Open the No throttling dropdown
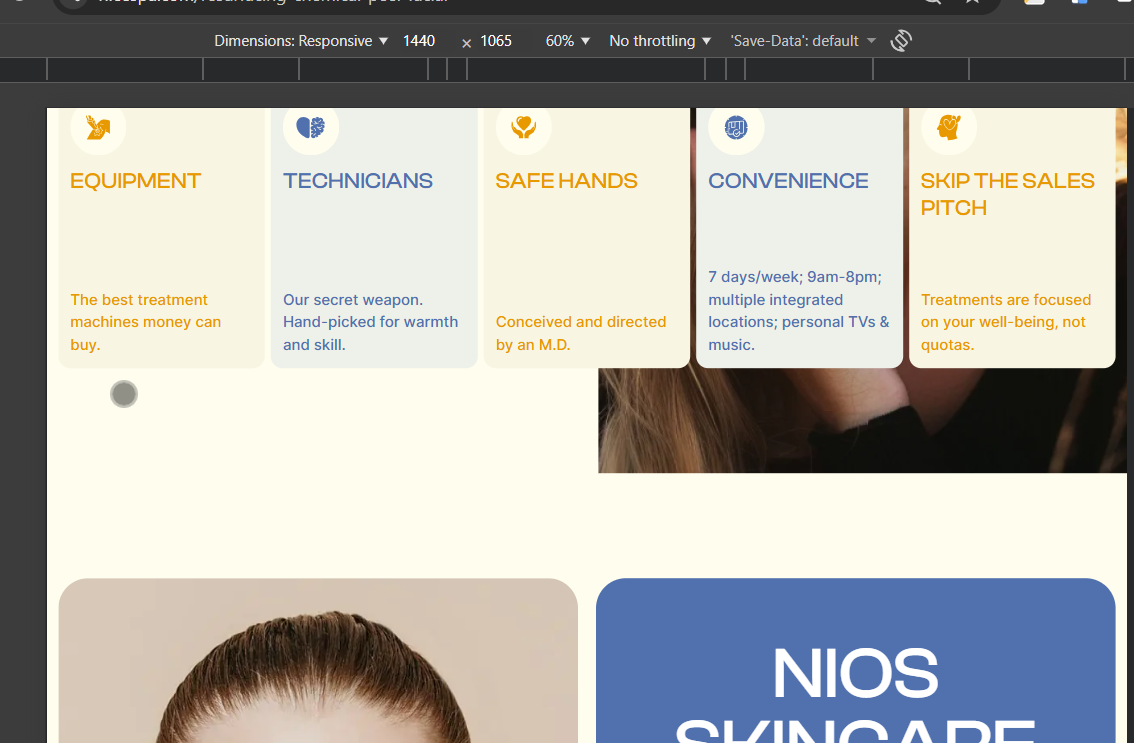The width and height of the screenshot is (1134, 743). [660, 41]
